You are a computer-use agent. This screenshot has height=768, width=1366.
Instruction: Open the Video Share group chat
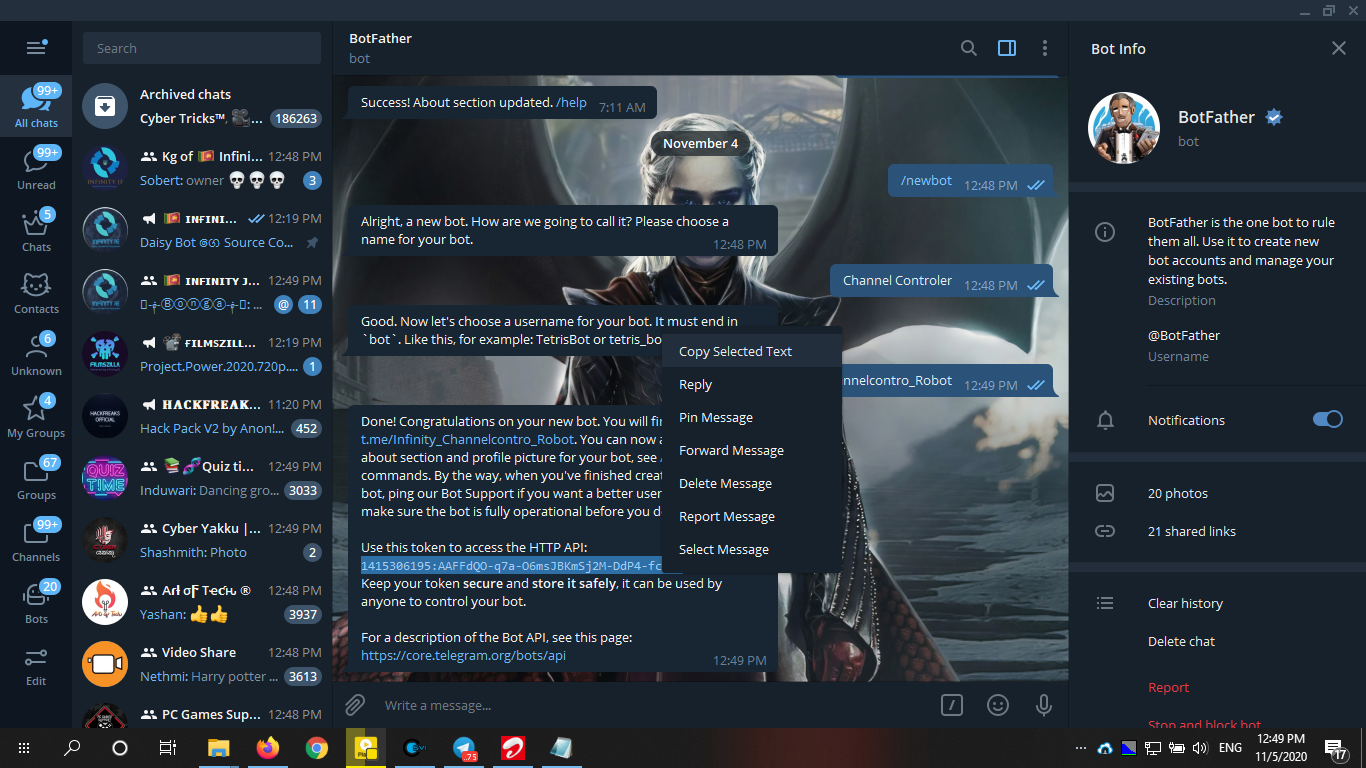point(202,664)
